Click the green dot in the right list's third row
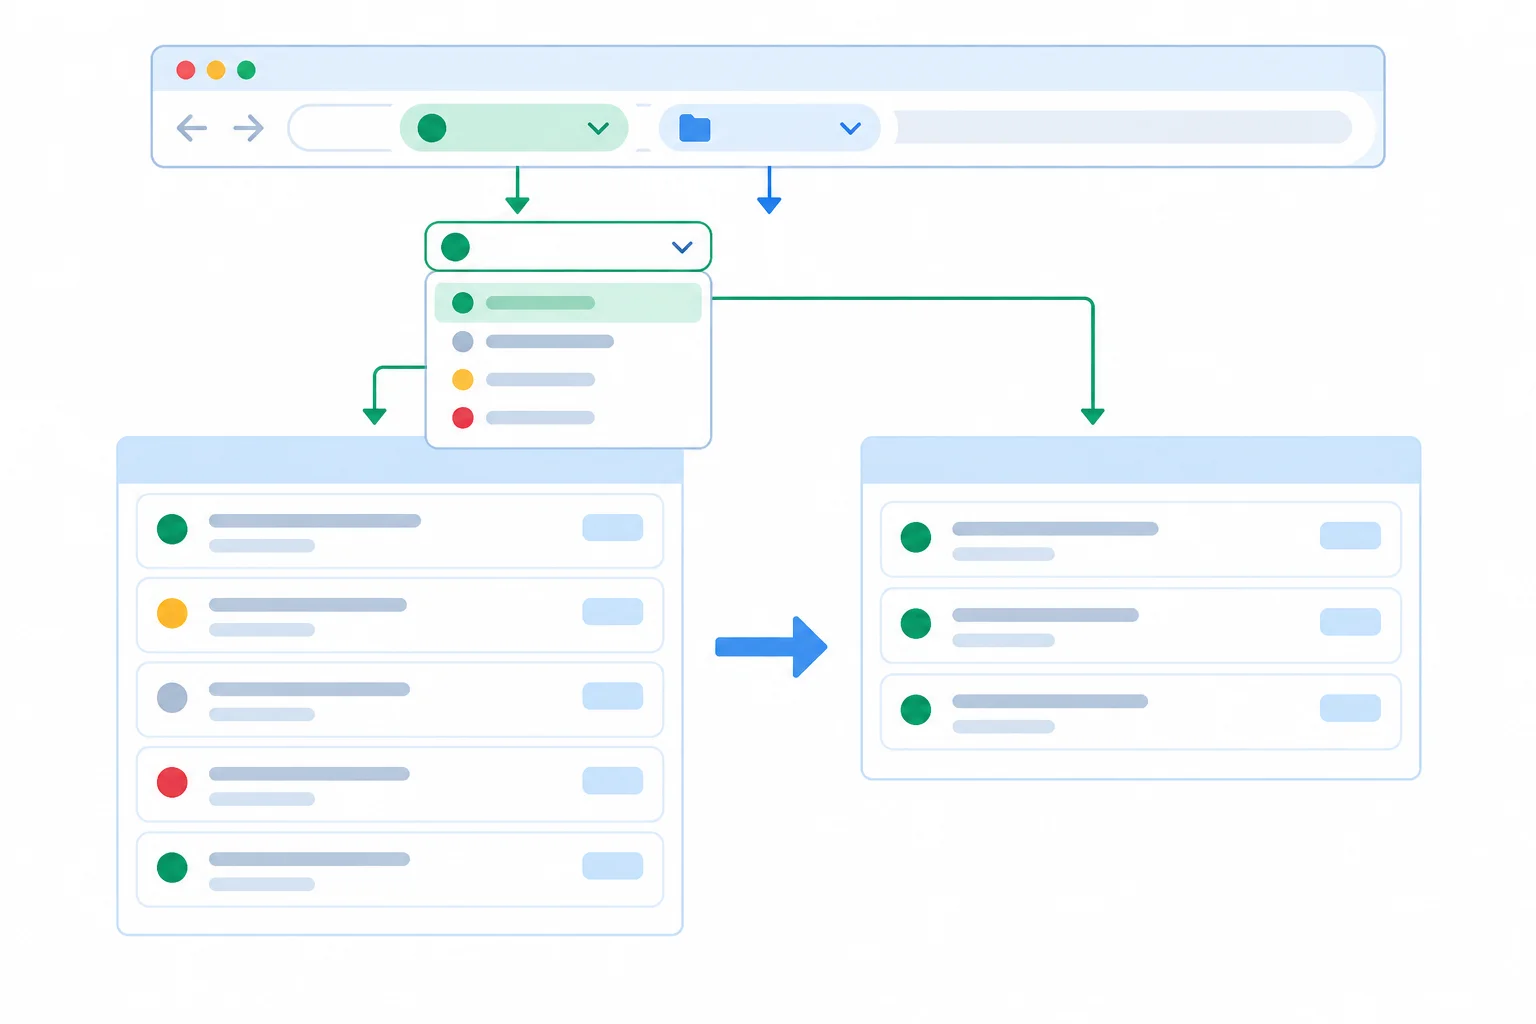 916,709
